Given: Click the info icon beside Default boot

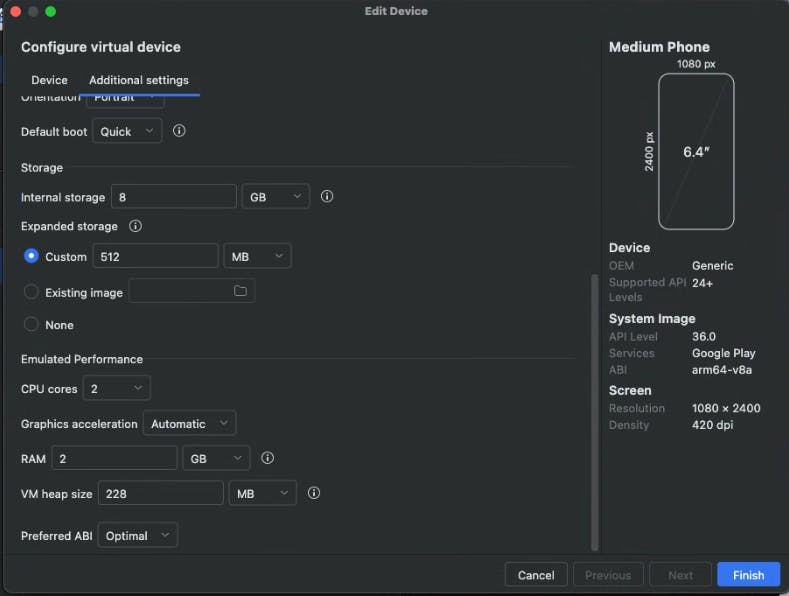Looking at the screenshot, I should click(179, 131).
